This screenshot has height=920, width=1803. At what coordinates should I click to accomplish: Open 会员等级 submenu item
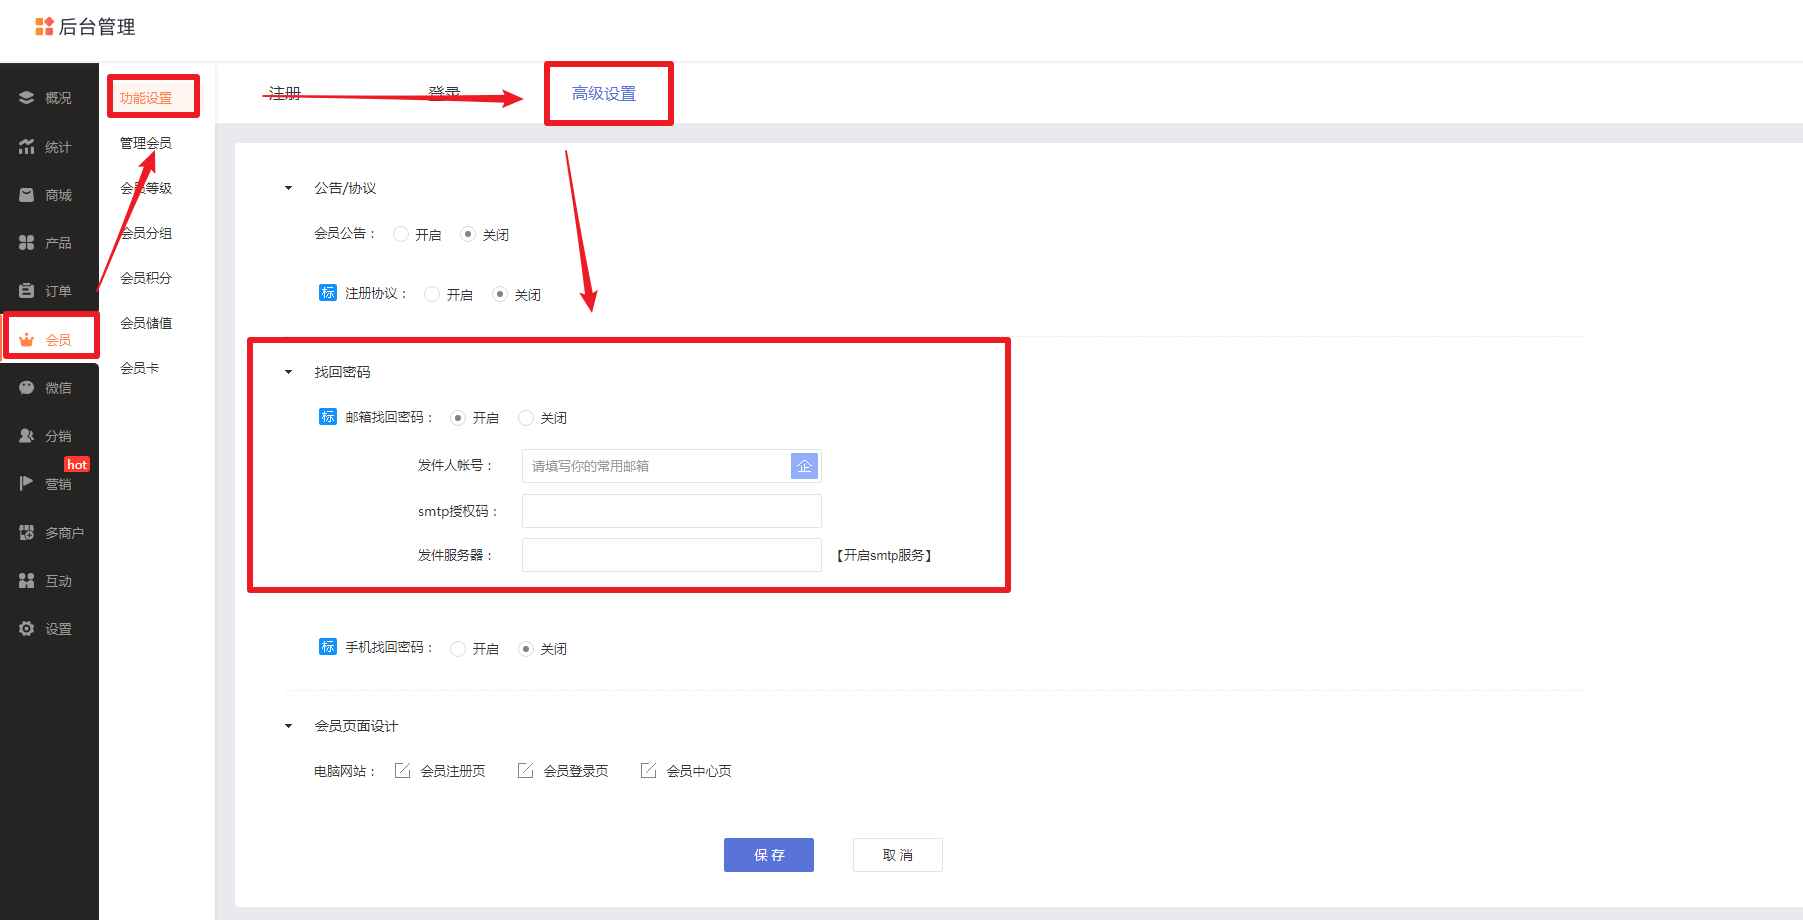click(146, 188)
